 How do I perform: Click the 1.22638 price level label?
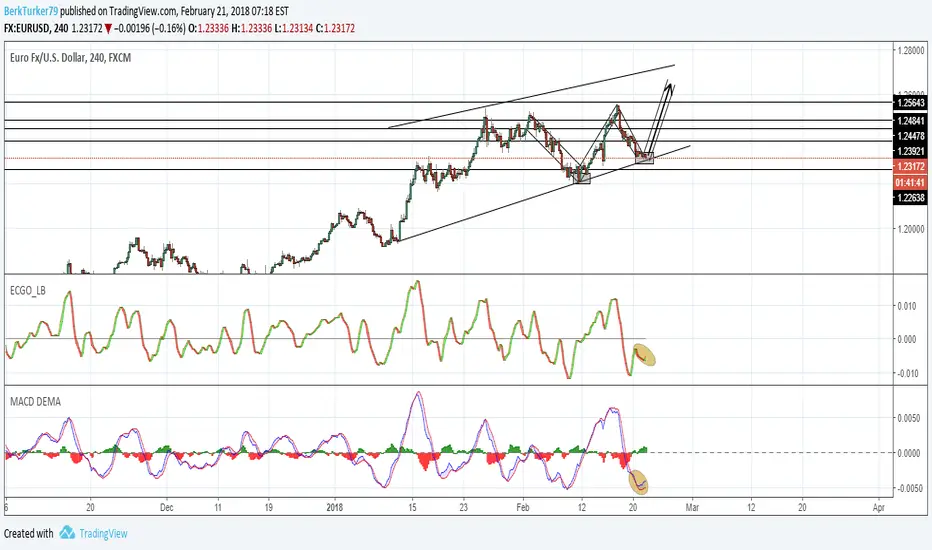[910, 198]
